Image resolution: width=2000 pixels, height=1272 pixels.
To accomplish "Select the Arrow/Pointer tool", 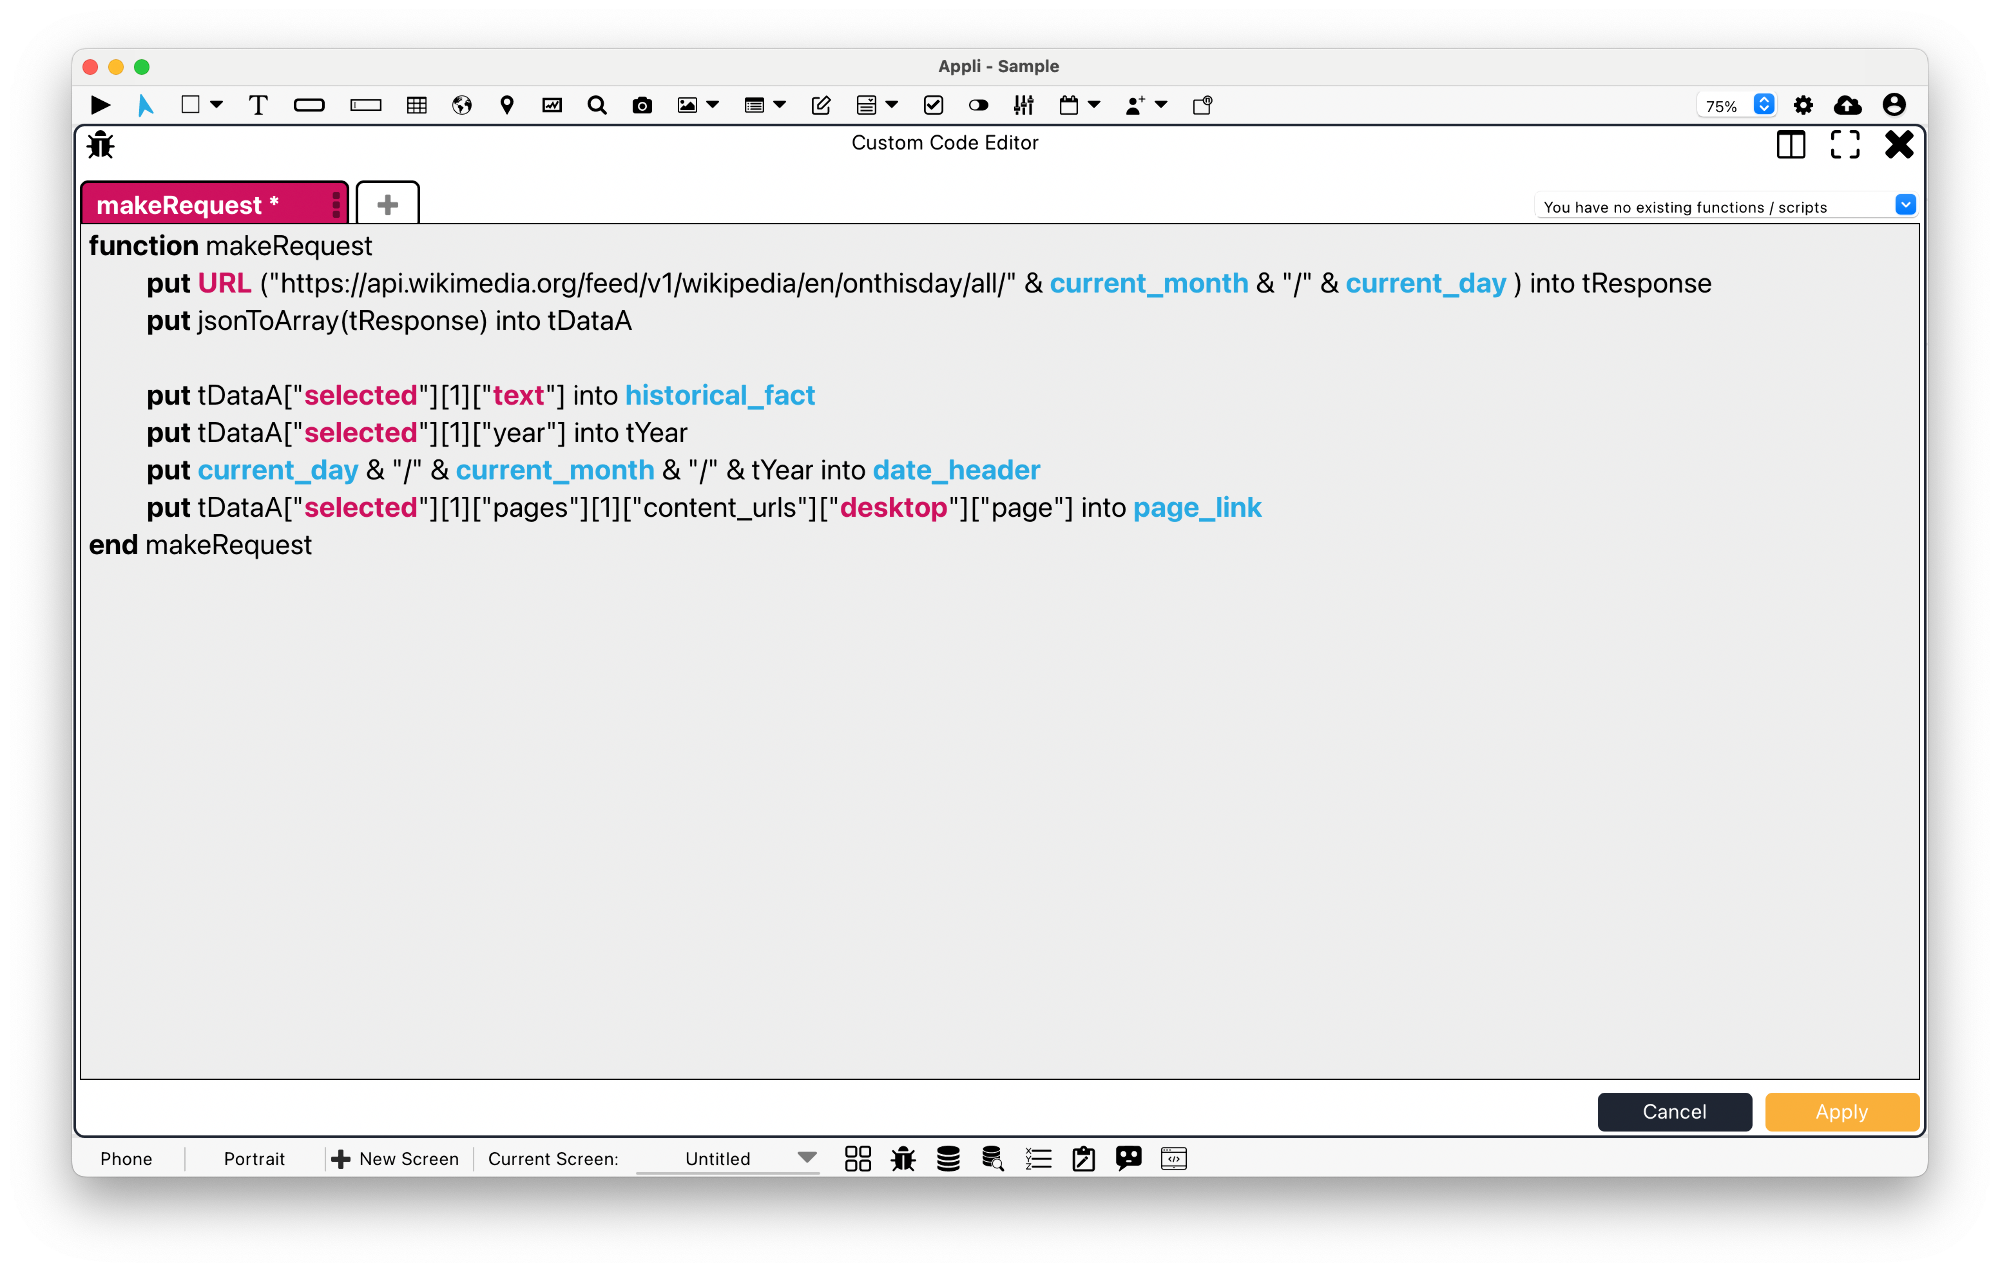I will [x=146, y=103].
